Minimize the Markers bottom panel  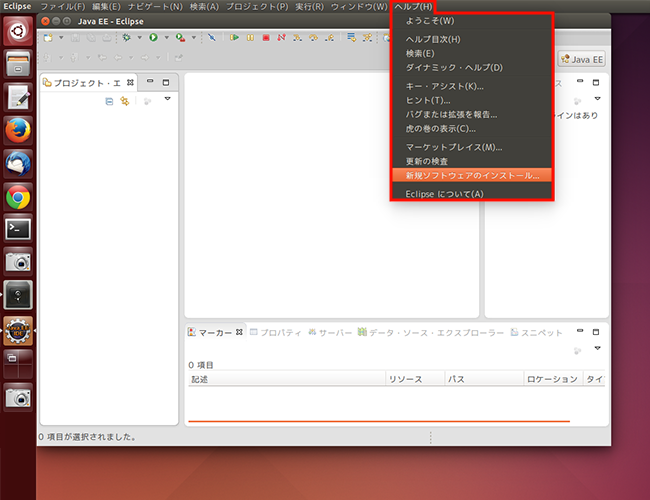pos(580,331)
